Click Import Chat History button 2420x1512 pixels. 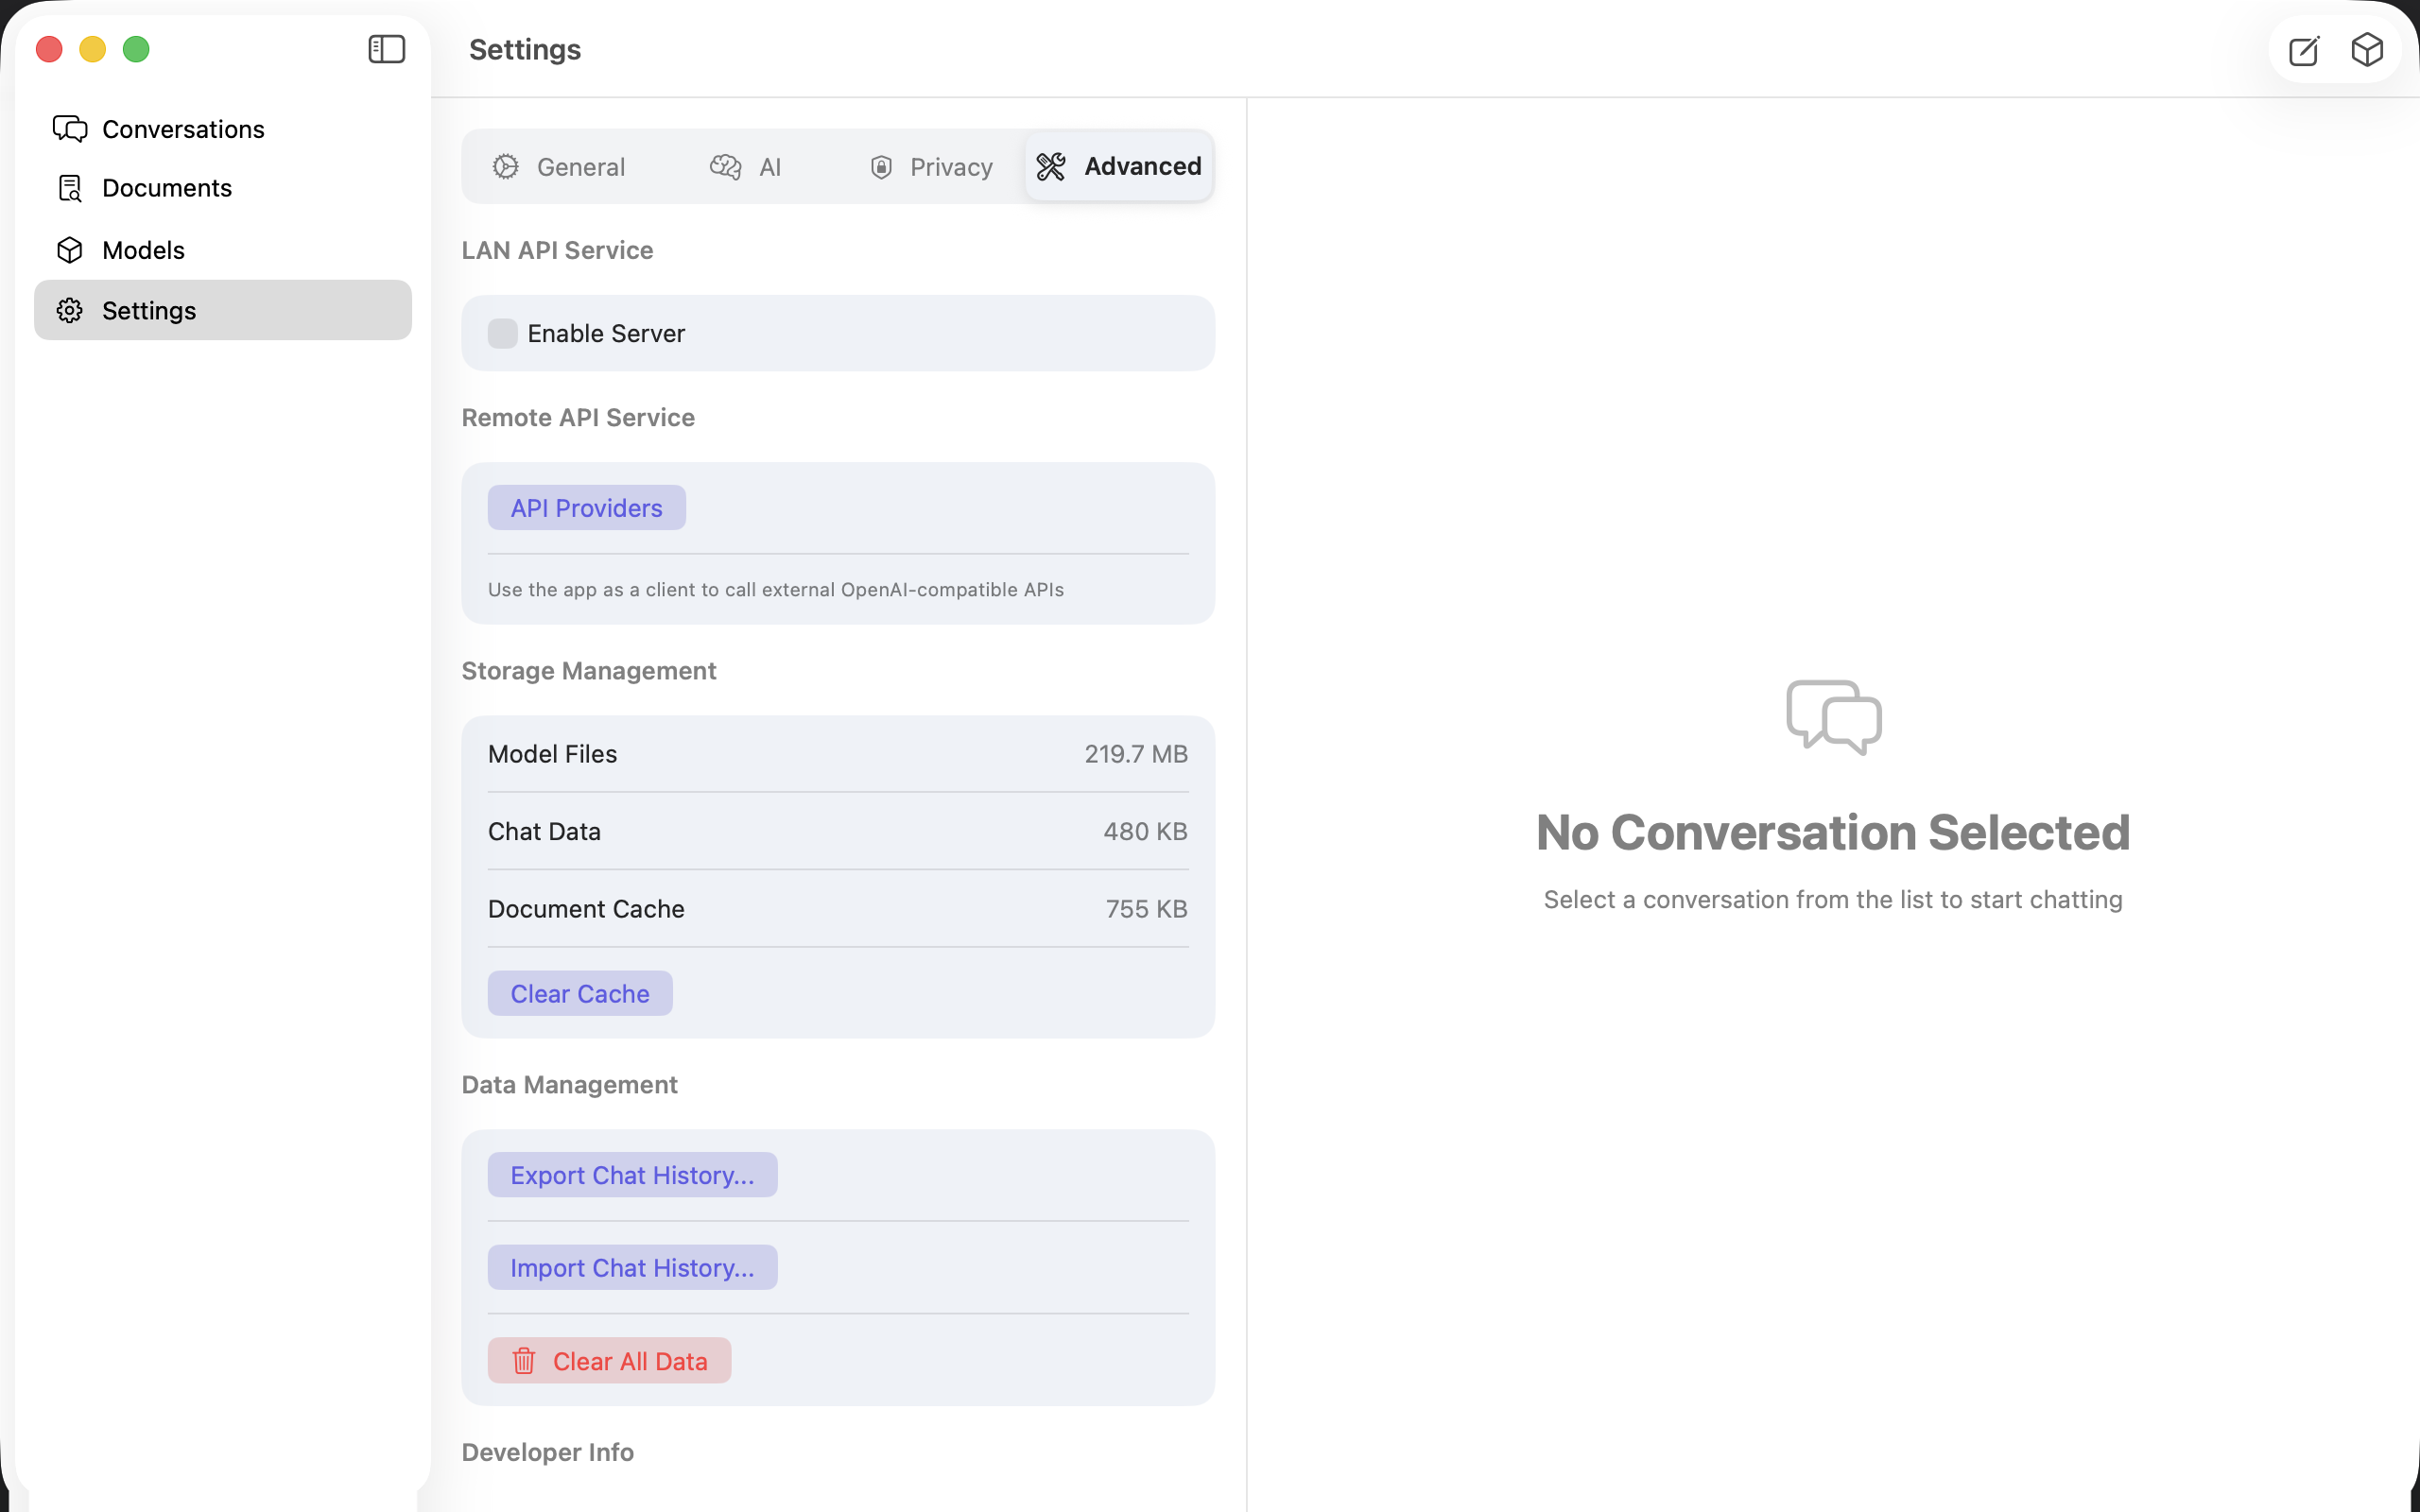(x=633, y=1267)
